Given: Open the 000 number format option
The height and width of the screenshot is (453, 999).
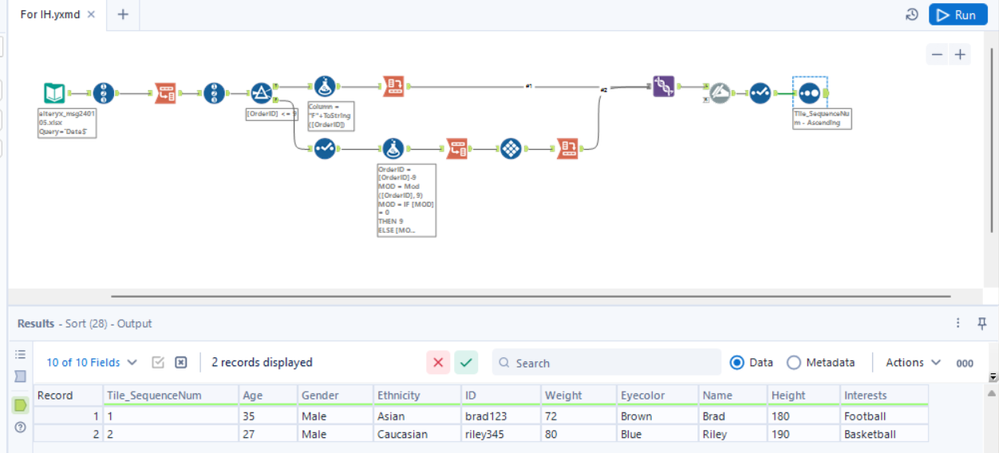Looking at the screenshot, I should [965, 363].
